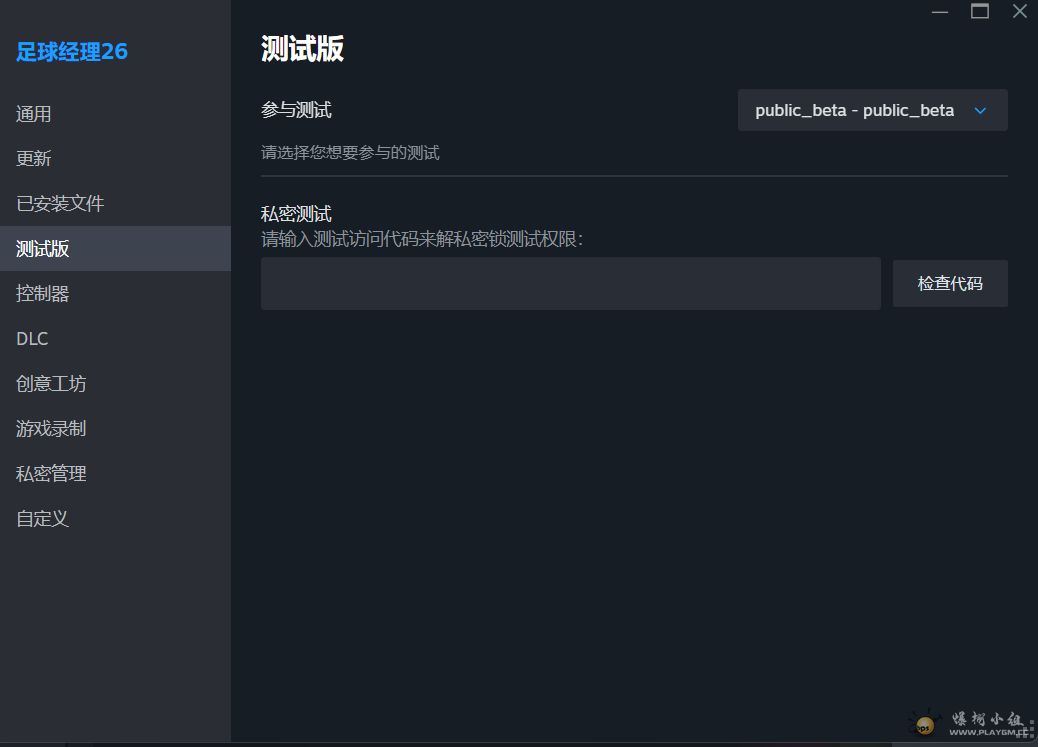The width and height of the screenshot is (1038, 747).
Task: Click the 检查代码 button
Action: [949, 283]
